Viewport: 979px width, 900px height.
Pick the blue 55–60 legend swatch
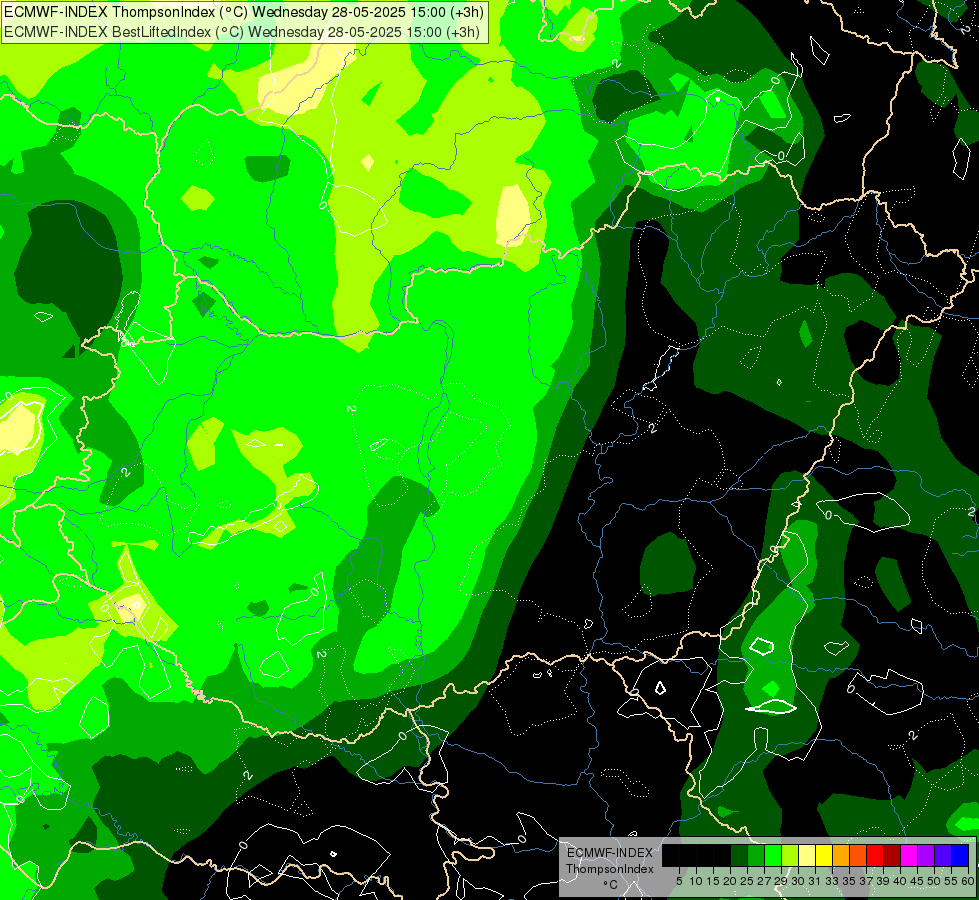[x=960, y=855]
